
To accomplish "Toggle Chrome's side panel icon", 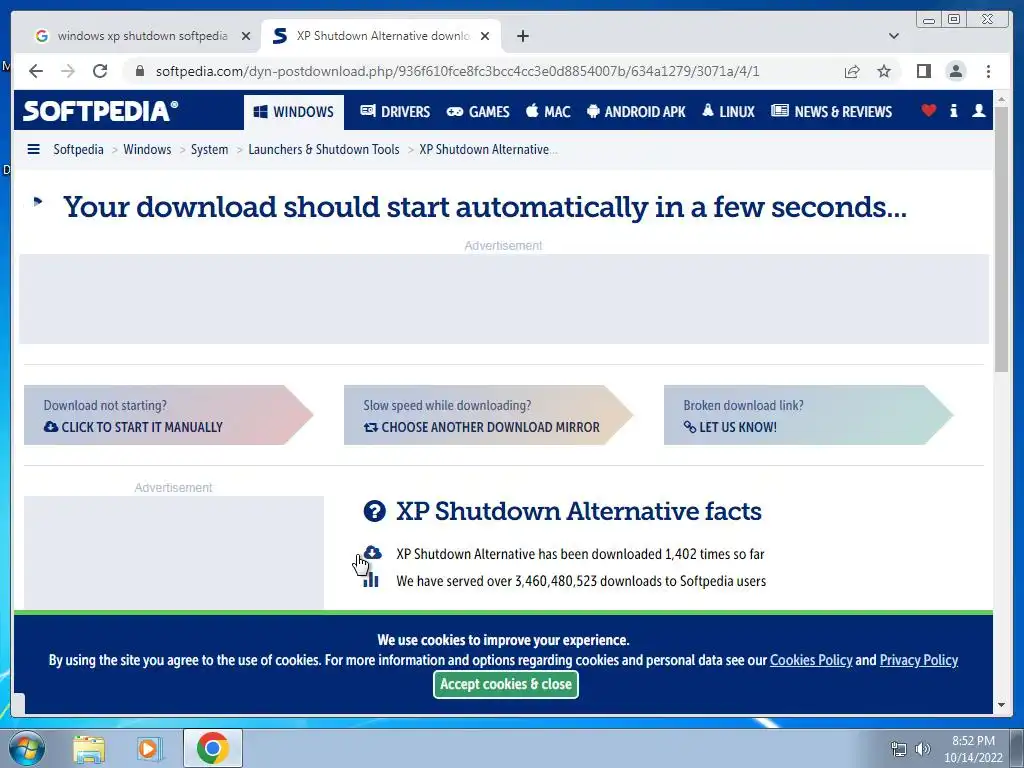I will point(923,71).
